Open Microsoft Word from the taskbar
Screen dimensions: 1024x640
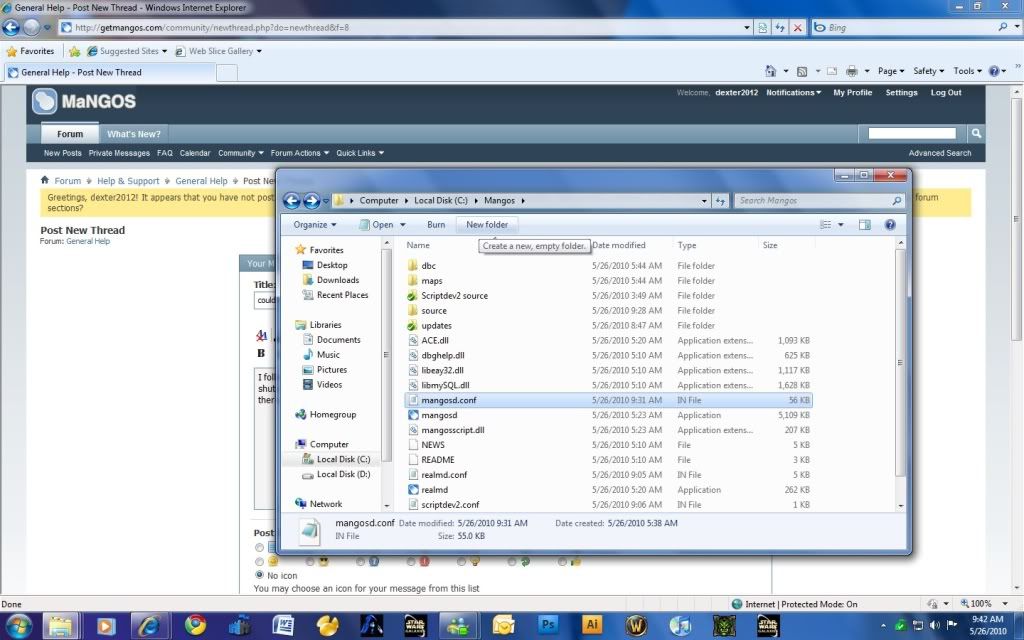283,626
